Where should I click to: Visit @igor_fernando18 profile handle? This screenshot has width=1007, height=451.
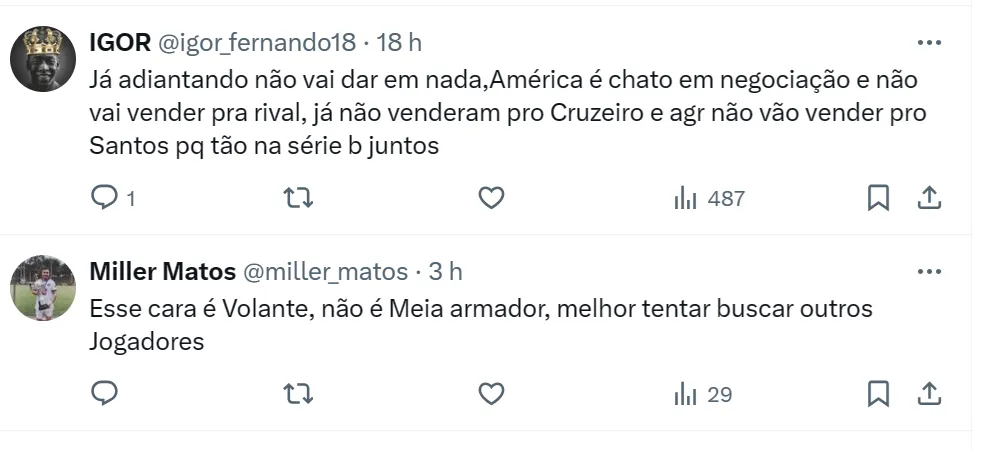[256, 43]
